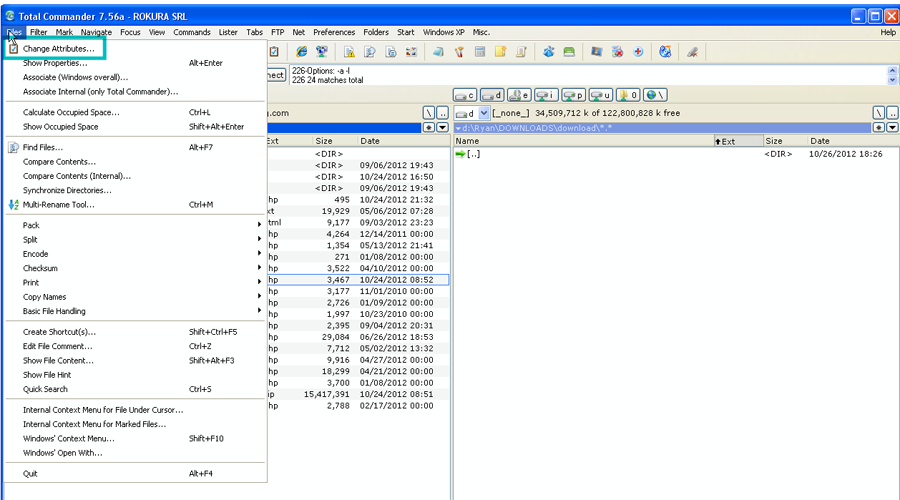The height and width of the screenshot is (500, 900).
Task: Click the Internet Explorer toolbar icon
Action: click(301, 52)
